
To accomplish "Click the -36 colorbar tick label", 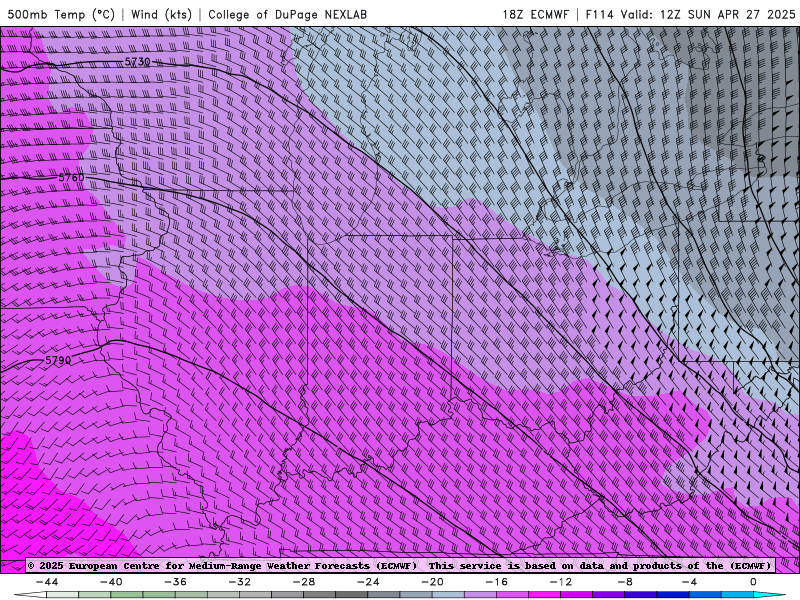I will pyautogui.click(x=176, y=582).
